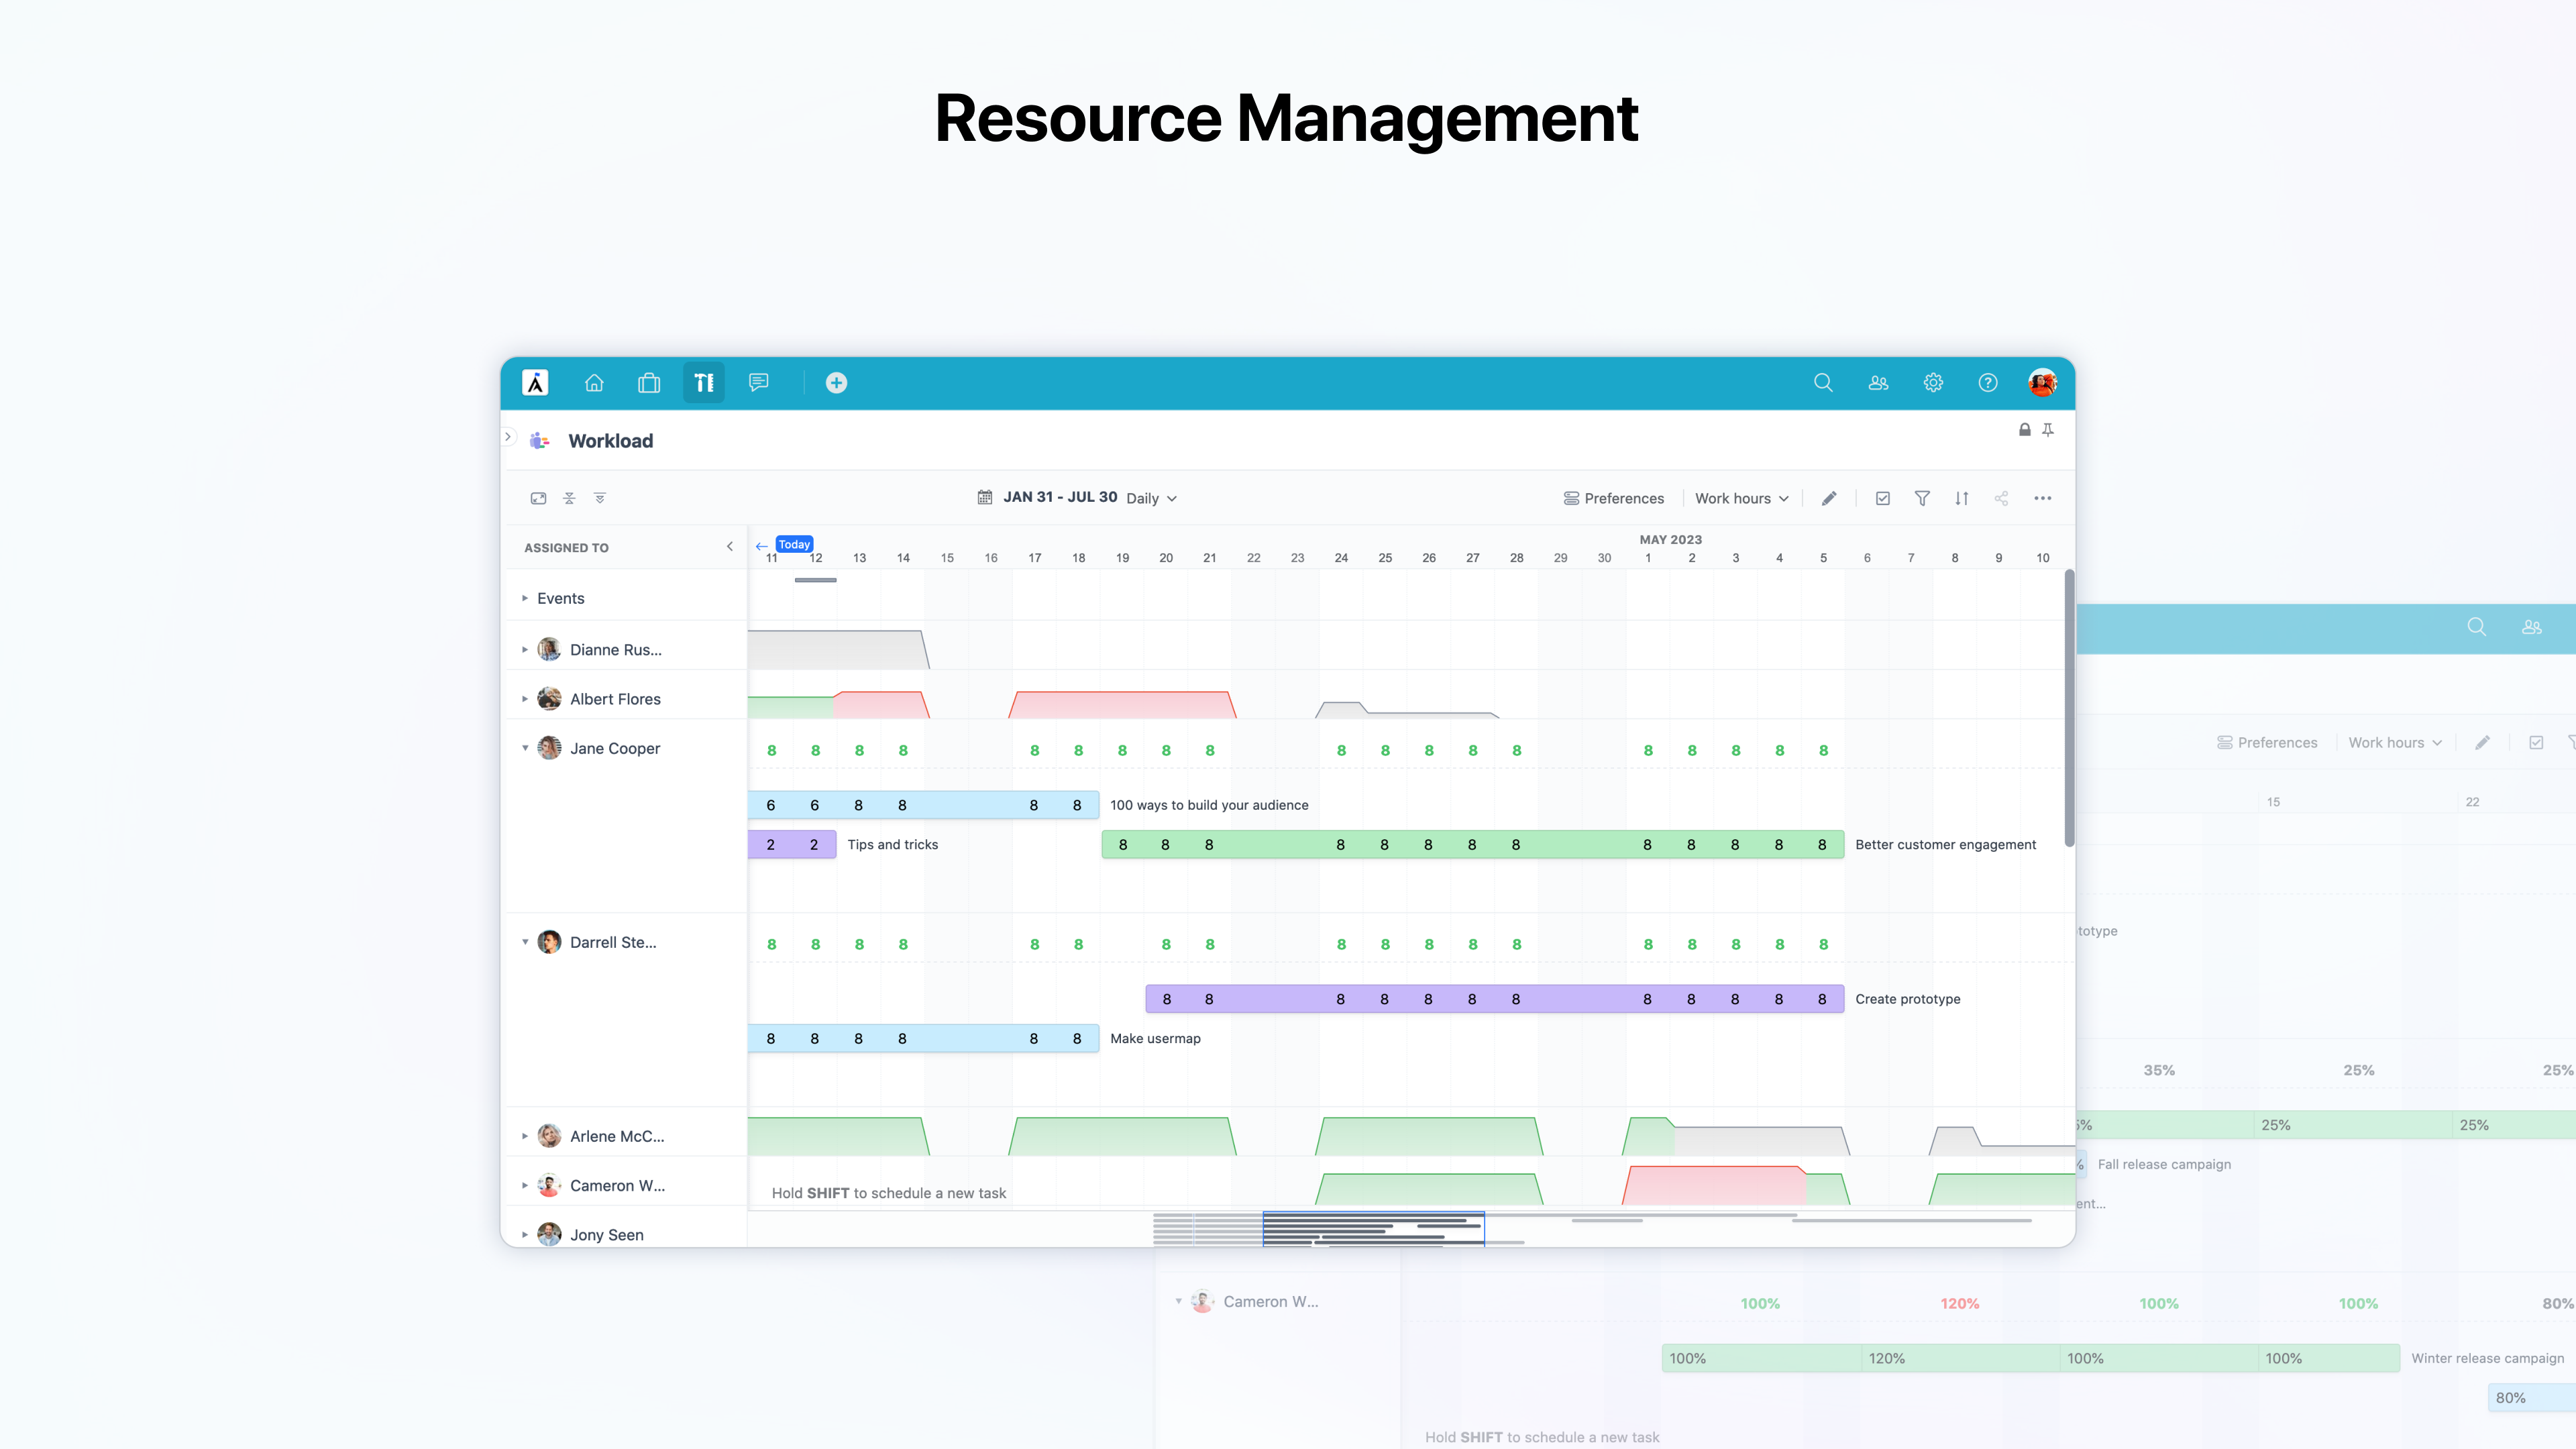Open the Daily view dropdown
Screen dimensions: 2576x1449
click(x=1151, y=498)
